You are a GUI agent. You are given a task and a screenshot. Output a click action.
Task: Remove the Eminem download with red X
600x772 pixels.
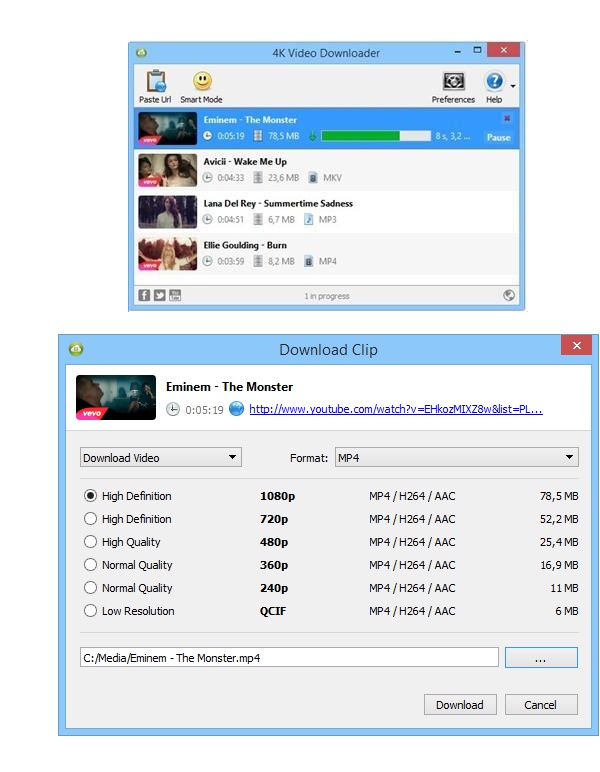[x=506, y=119]
